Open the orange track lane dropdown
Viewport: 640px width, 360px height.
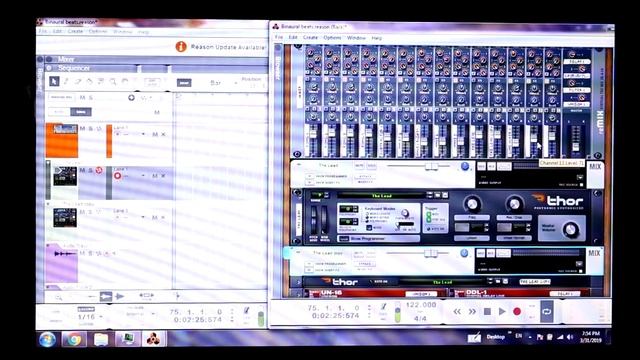pyautogui.click(x=143, y=134)
